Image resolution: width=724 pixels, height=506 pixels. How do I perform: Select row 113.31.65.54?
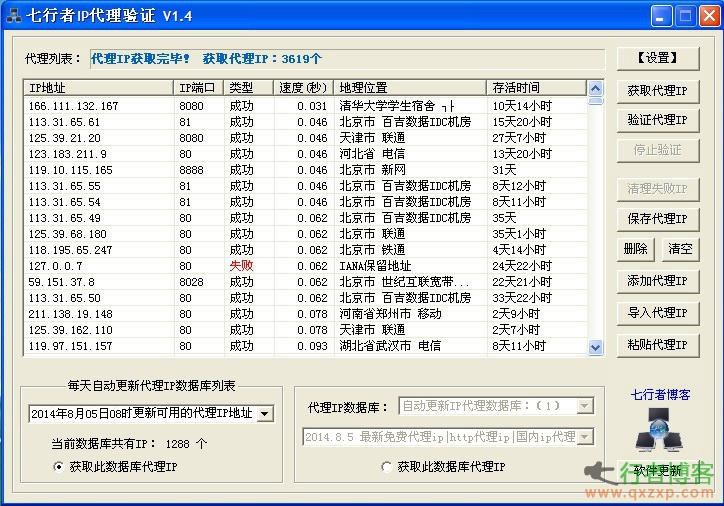[x=305, y=202]
